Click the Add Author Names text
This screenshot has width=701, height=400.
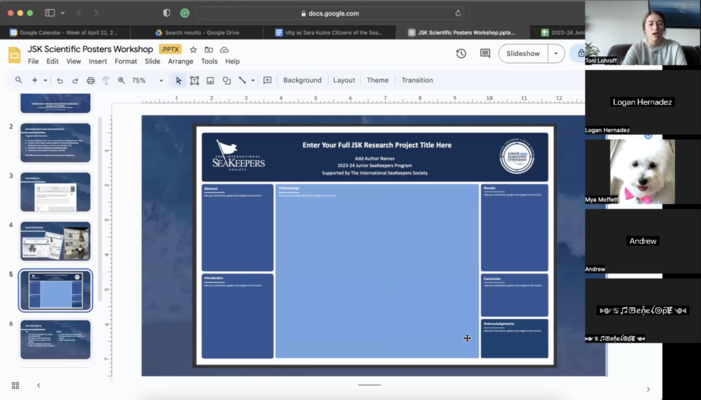tap(375, 158)
